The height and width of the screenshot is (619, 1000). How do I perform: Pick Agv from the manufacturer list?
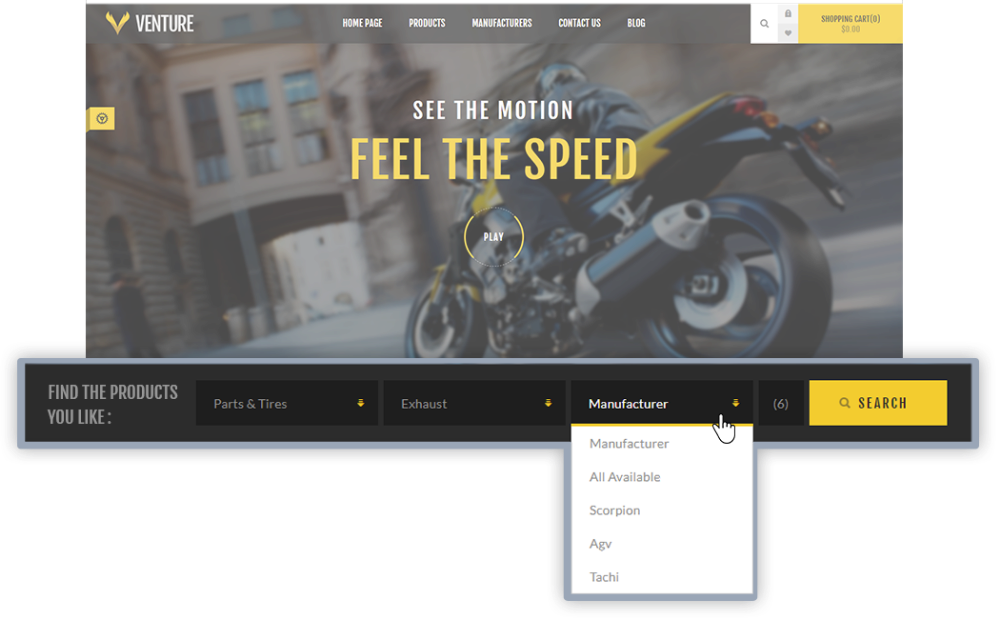pos(601,544)
